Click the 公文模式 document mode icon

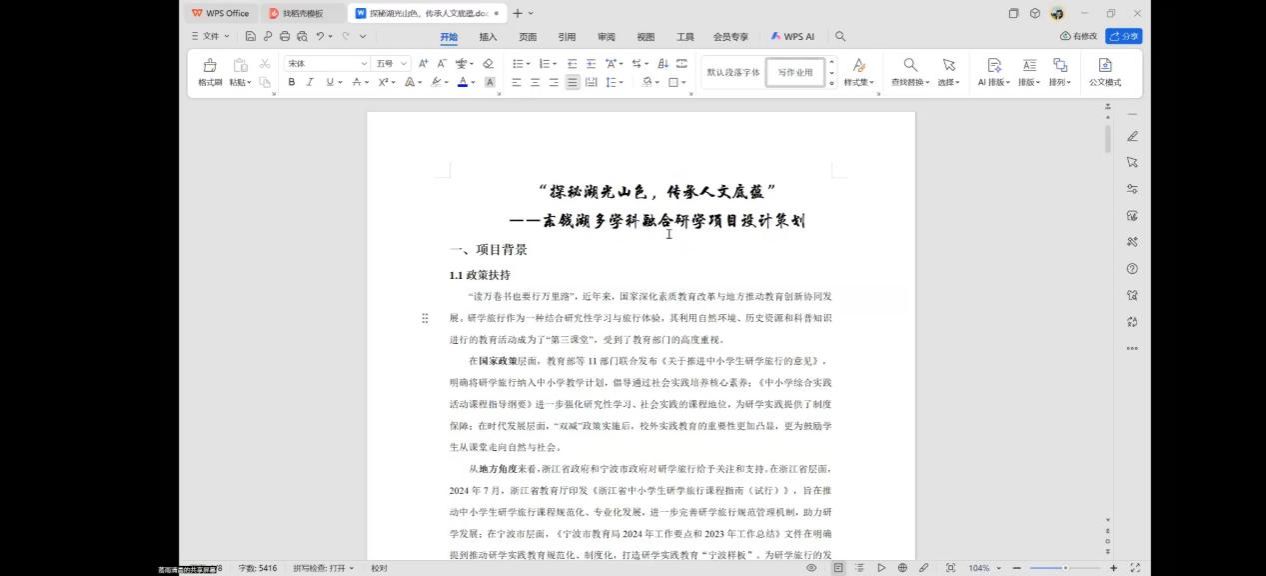coord(1105,71)
